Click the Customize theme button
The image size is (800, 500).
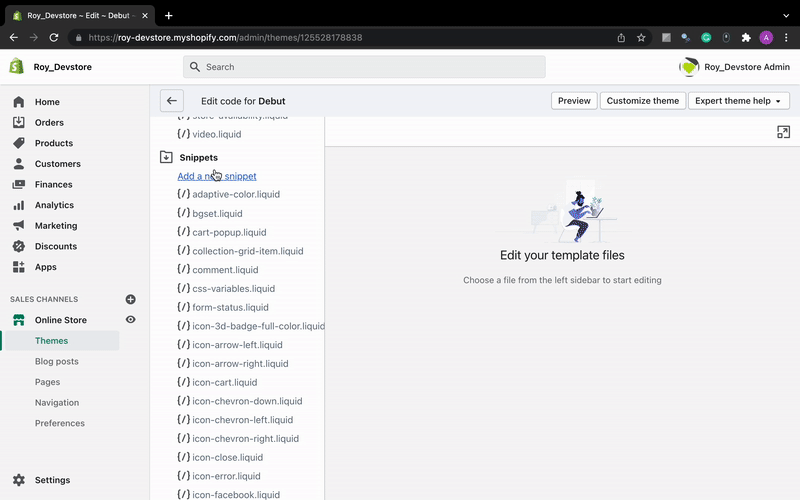[x=643, y=101]
